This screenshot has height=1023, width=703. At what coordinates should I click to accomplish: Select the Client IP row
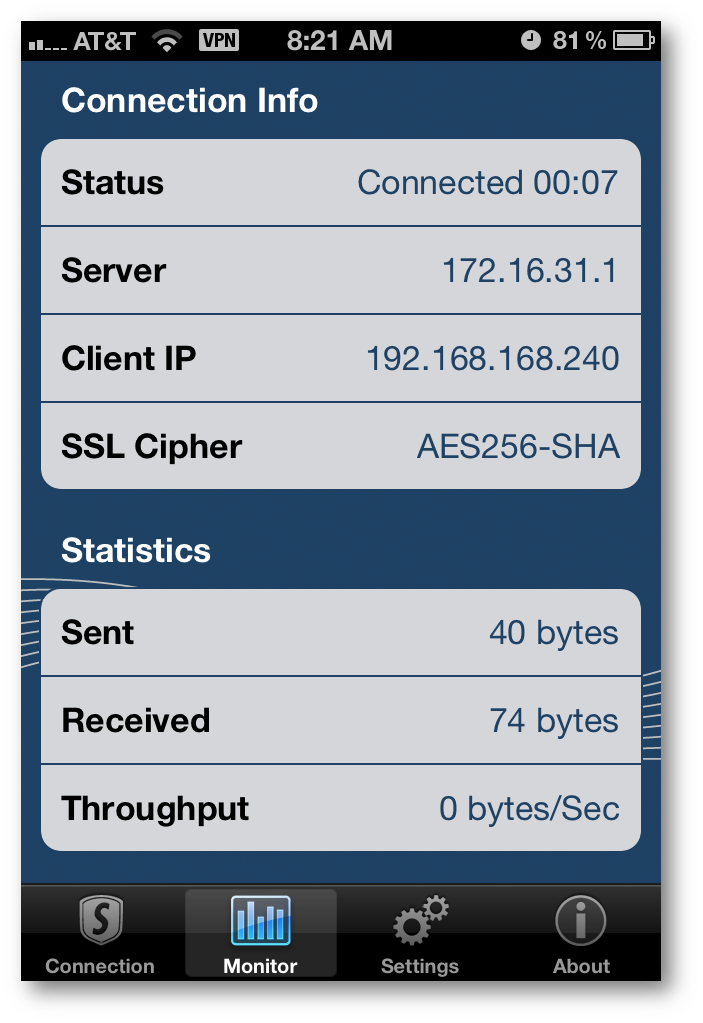[x=340, y=359]
